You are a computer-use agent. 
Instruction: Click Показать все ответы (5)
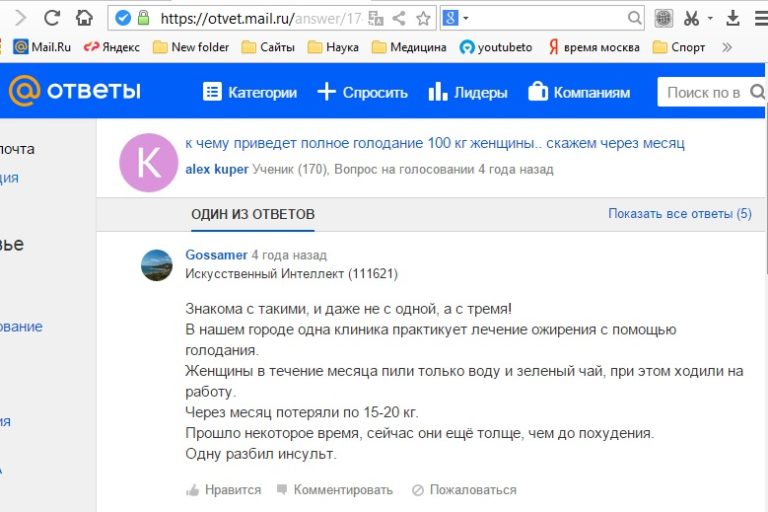click(680, 214)
